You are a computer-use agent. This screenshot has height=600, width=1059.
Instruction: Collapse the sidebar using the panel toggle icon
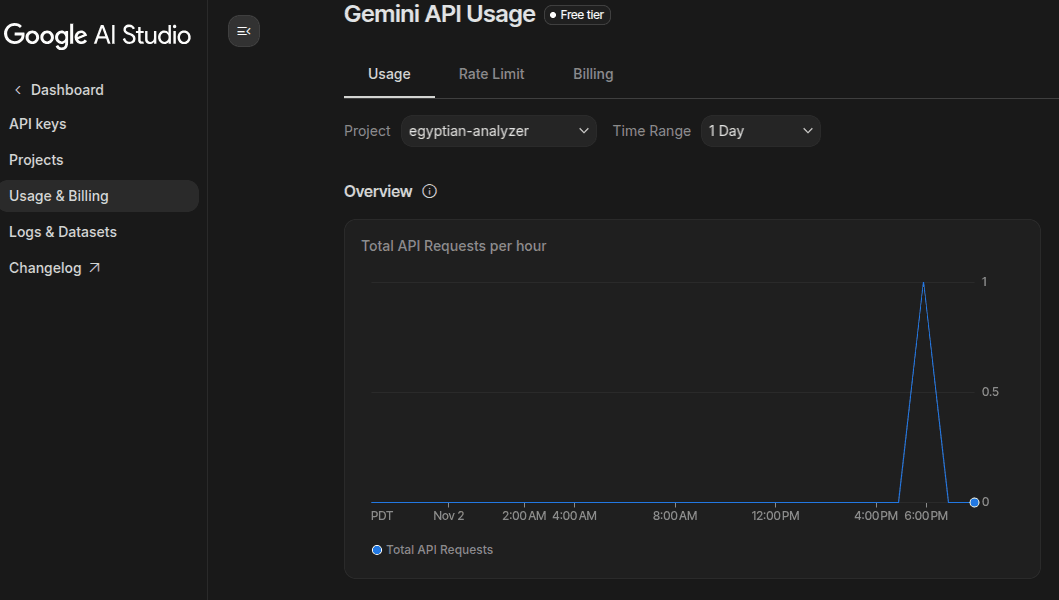coord(243,31)
